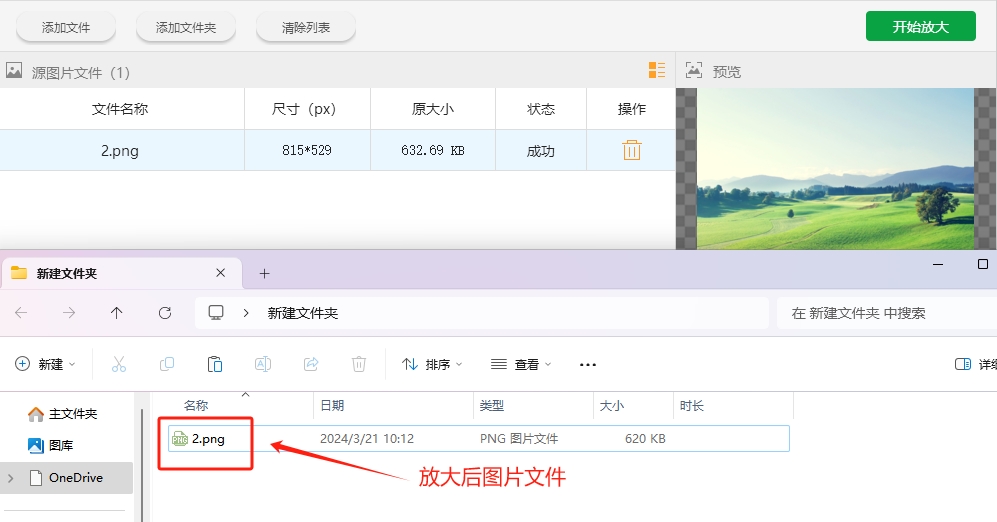Click the 状态 column header
Screen dimensions: 997x522
point(540,109)
